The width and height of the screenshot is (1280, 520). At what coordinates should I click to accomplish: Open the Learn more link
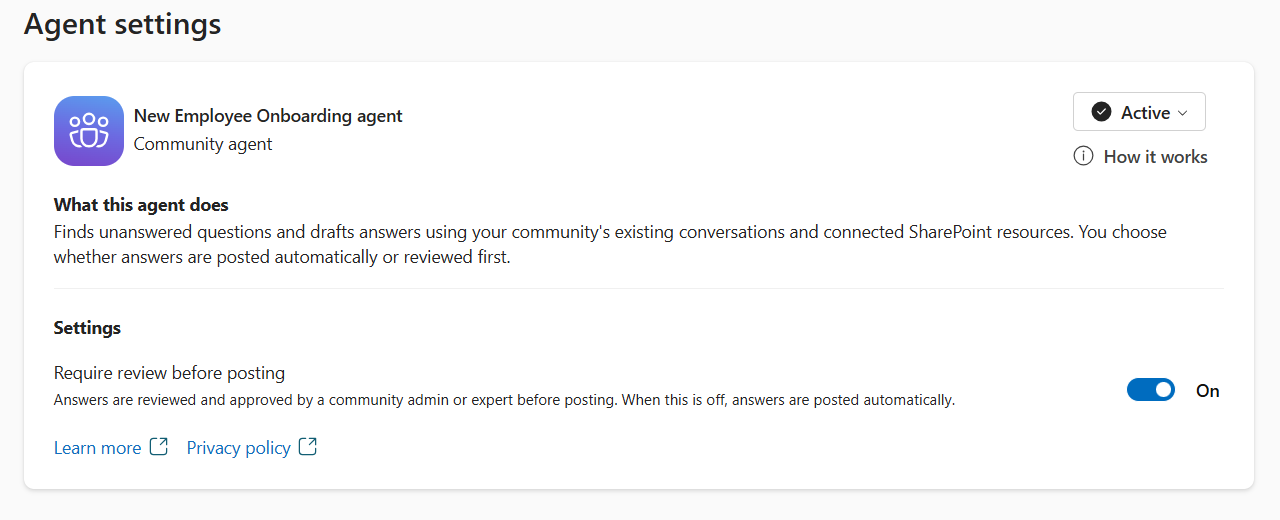click(x=97, y=448)
